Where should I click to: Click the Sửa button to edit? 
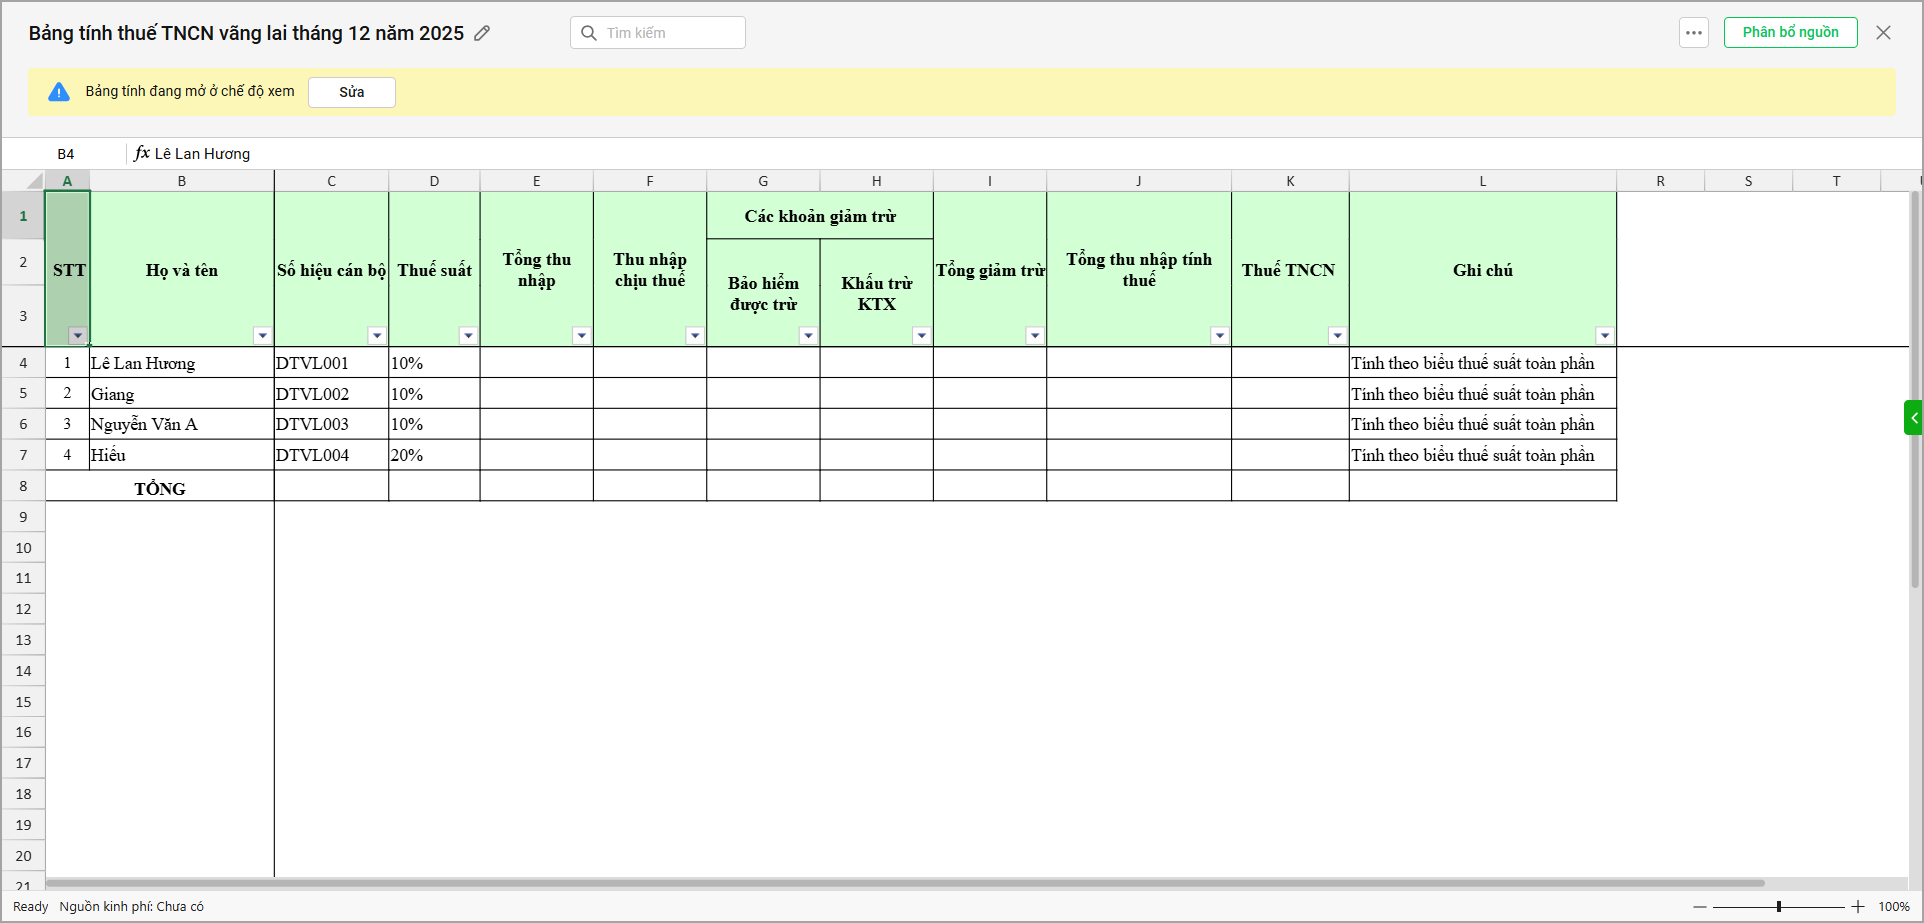351,92
